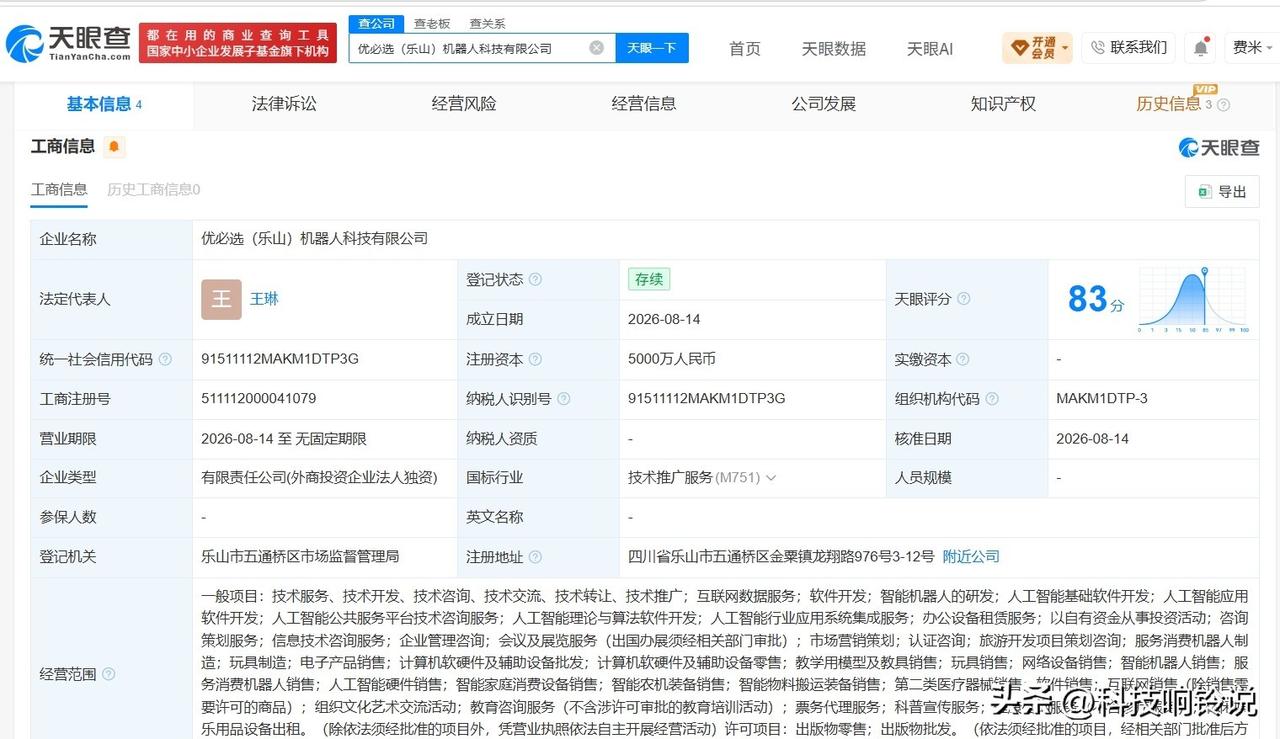Click 有限责任公司(外商投资企业法人独资) company type
This screenshot has height=739, width=1280.
click(320, 478)
